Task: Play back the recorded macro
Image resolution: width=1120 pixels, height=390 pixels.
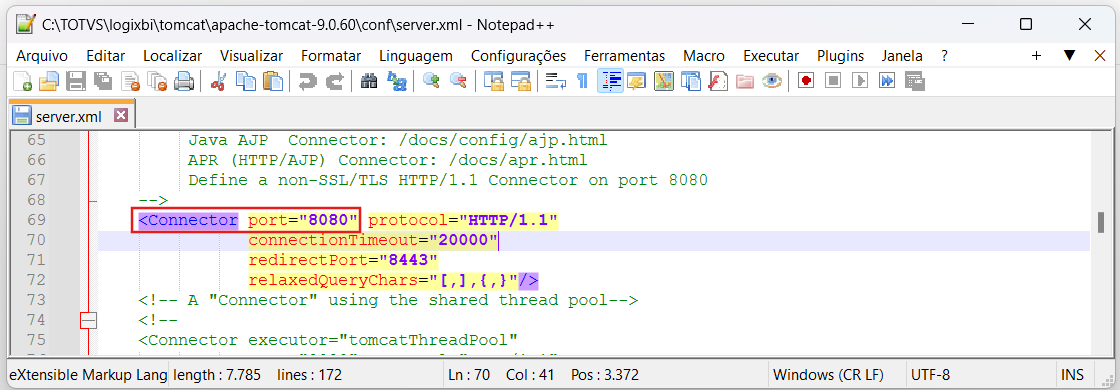Action: [x=860, y=81]
